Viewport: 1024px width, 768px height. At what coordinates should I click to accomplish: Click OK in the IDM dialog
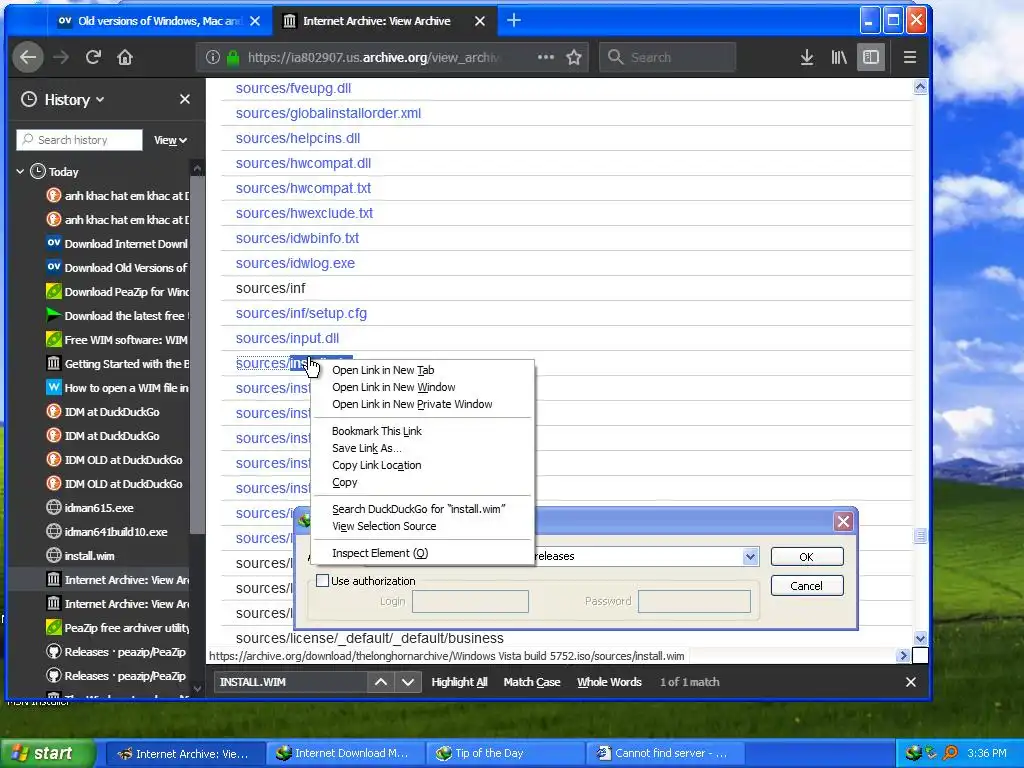[807, 556]
